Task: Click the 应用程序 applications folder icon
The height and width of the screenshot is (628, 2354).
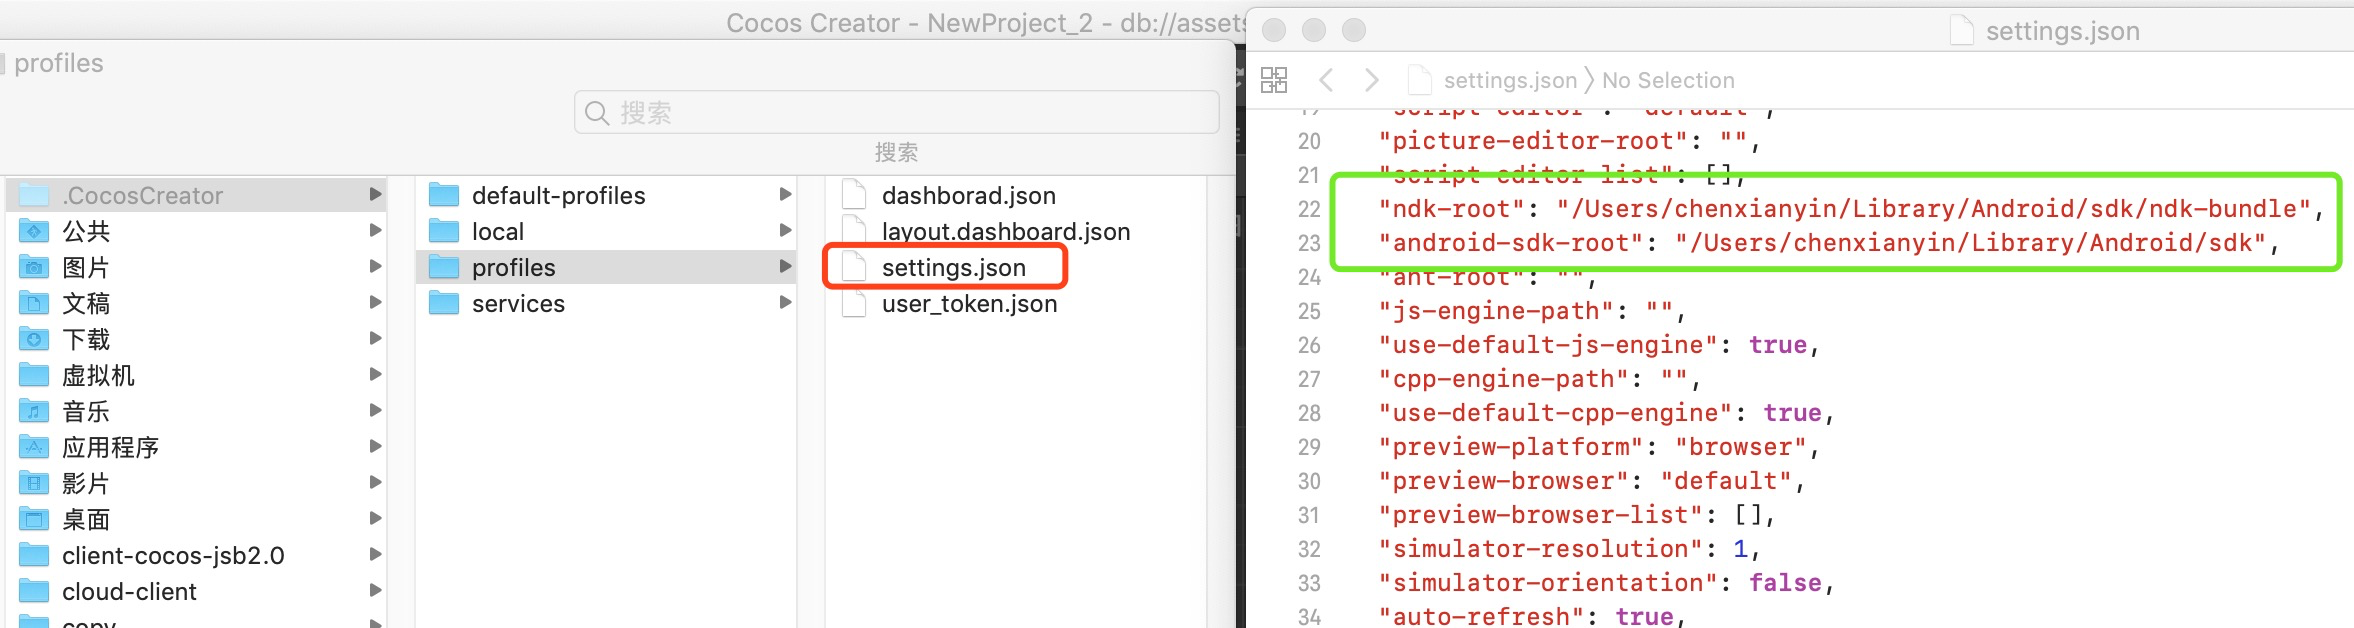Action: (x=35, y=448)
